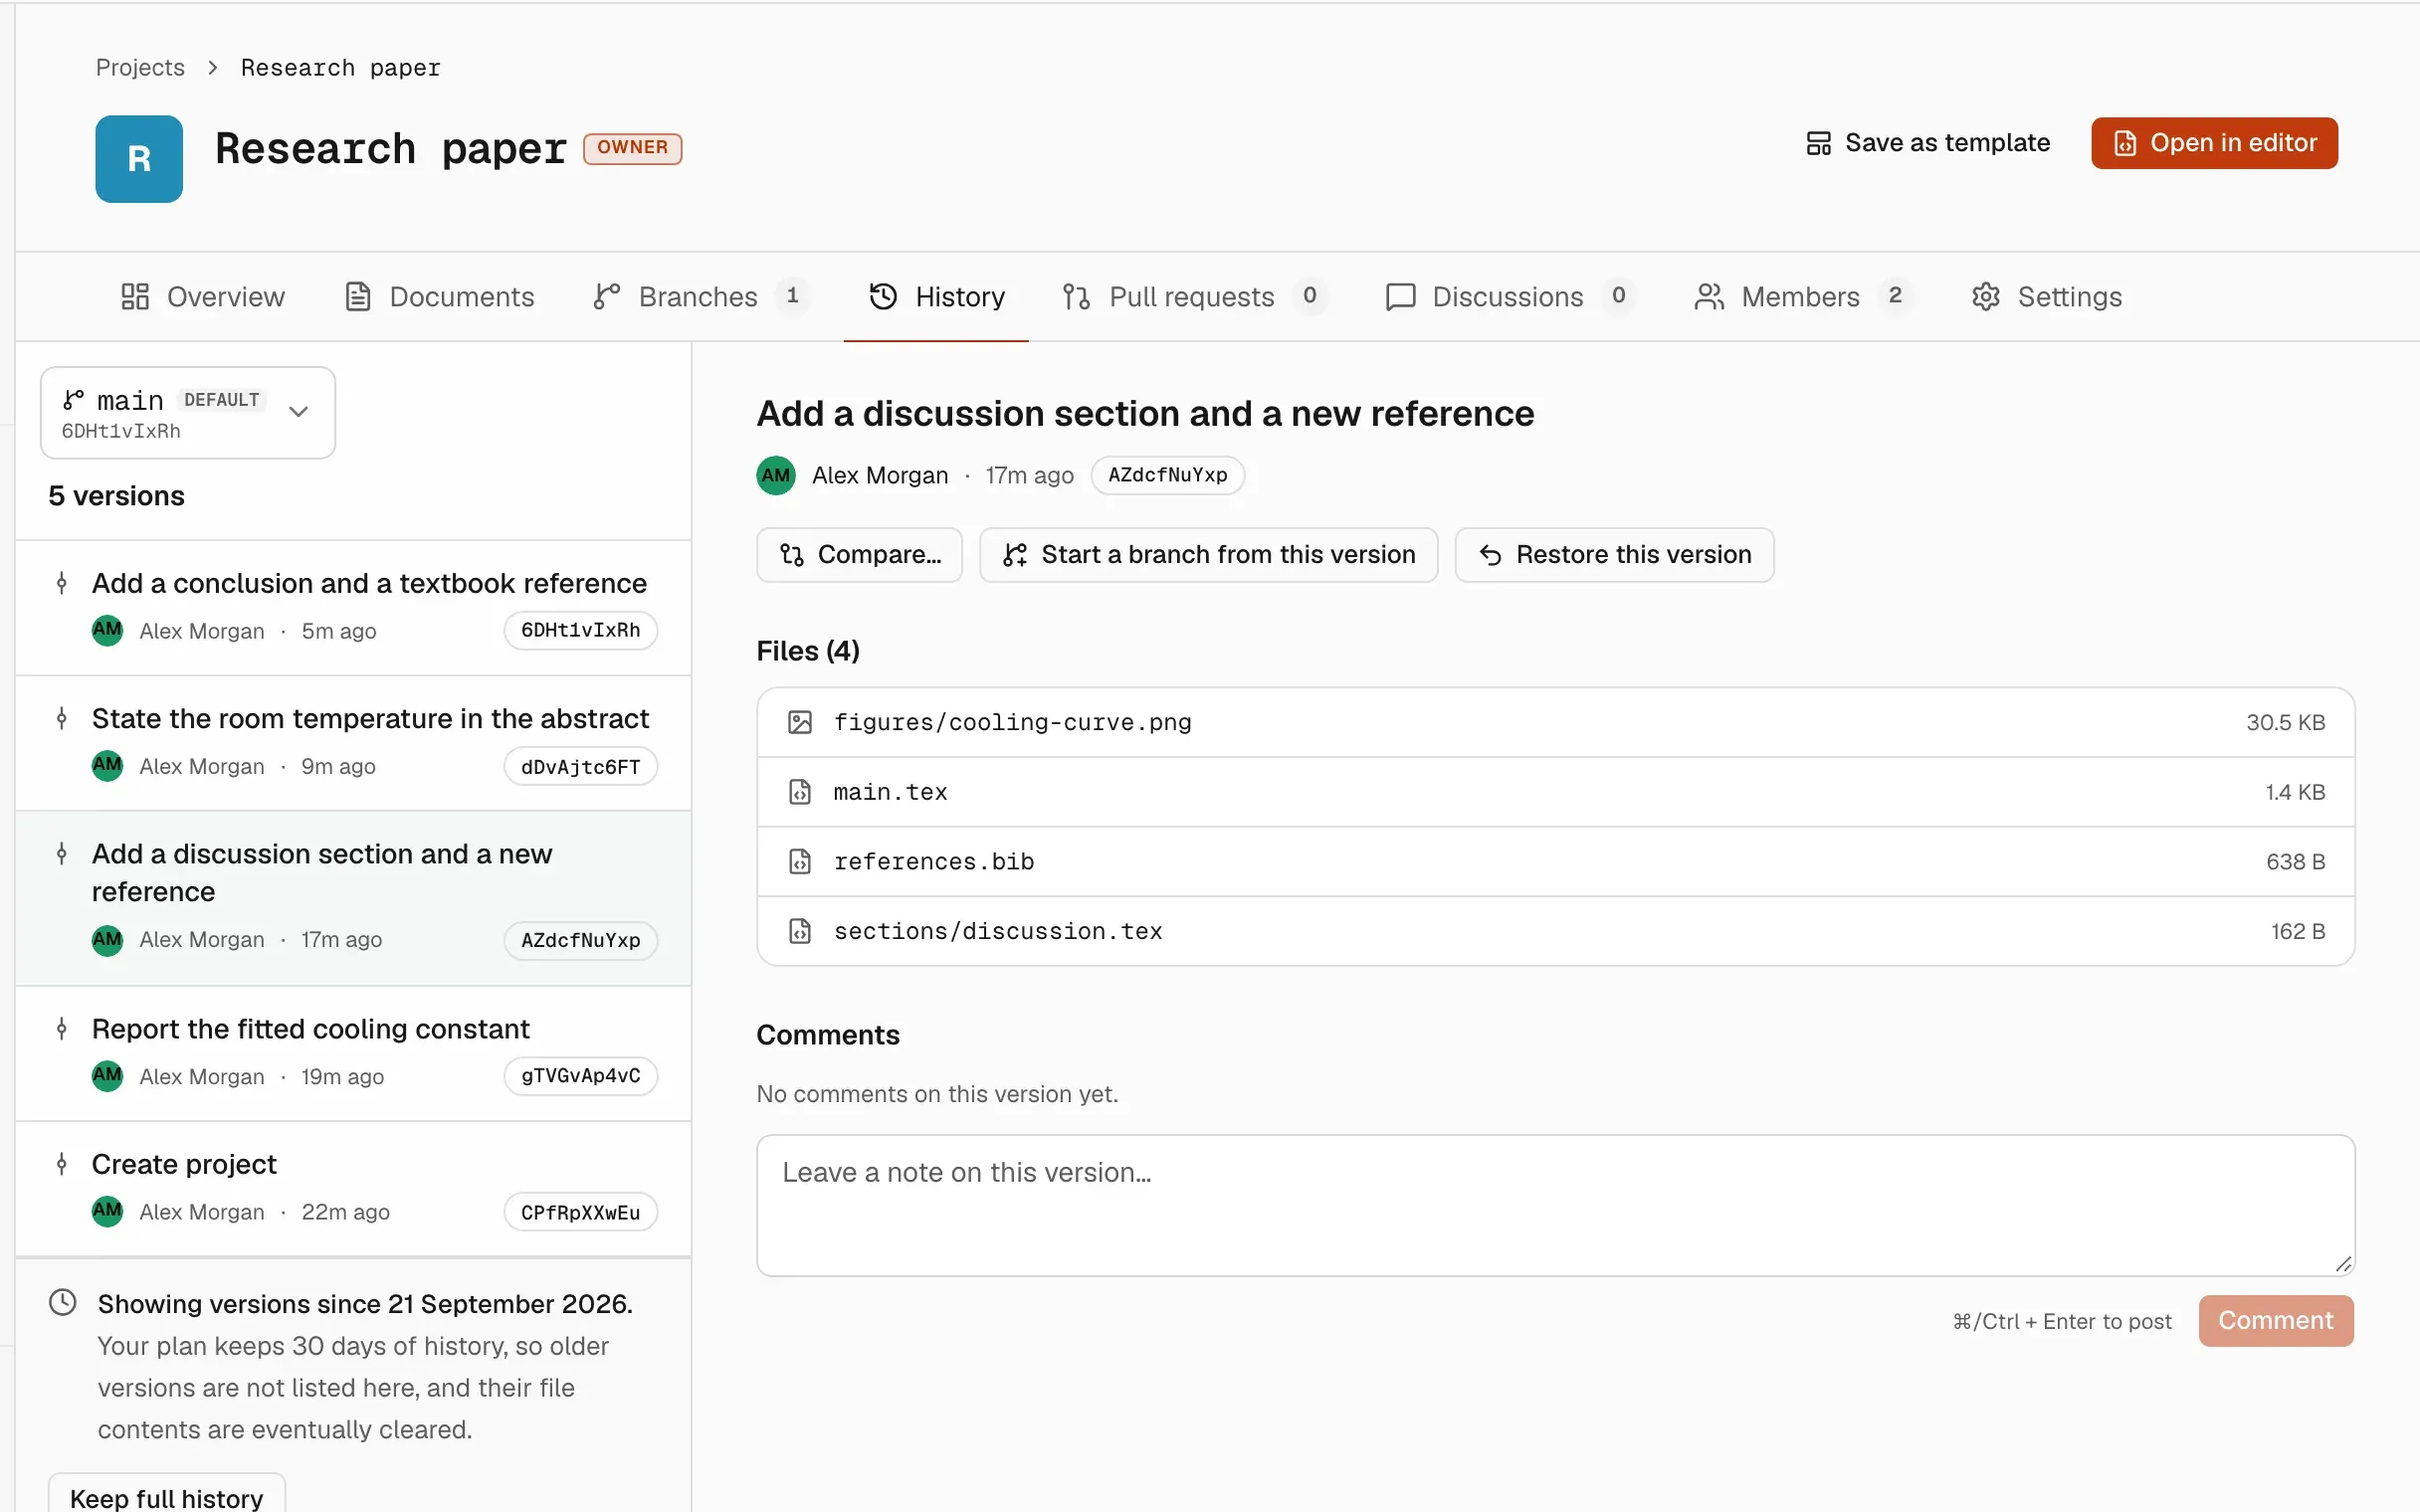The image size is (2420, 1512).
Task: View the Members tab
Action: point(1803,297)
